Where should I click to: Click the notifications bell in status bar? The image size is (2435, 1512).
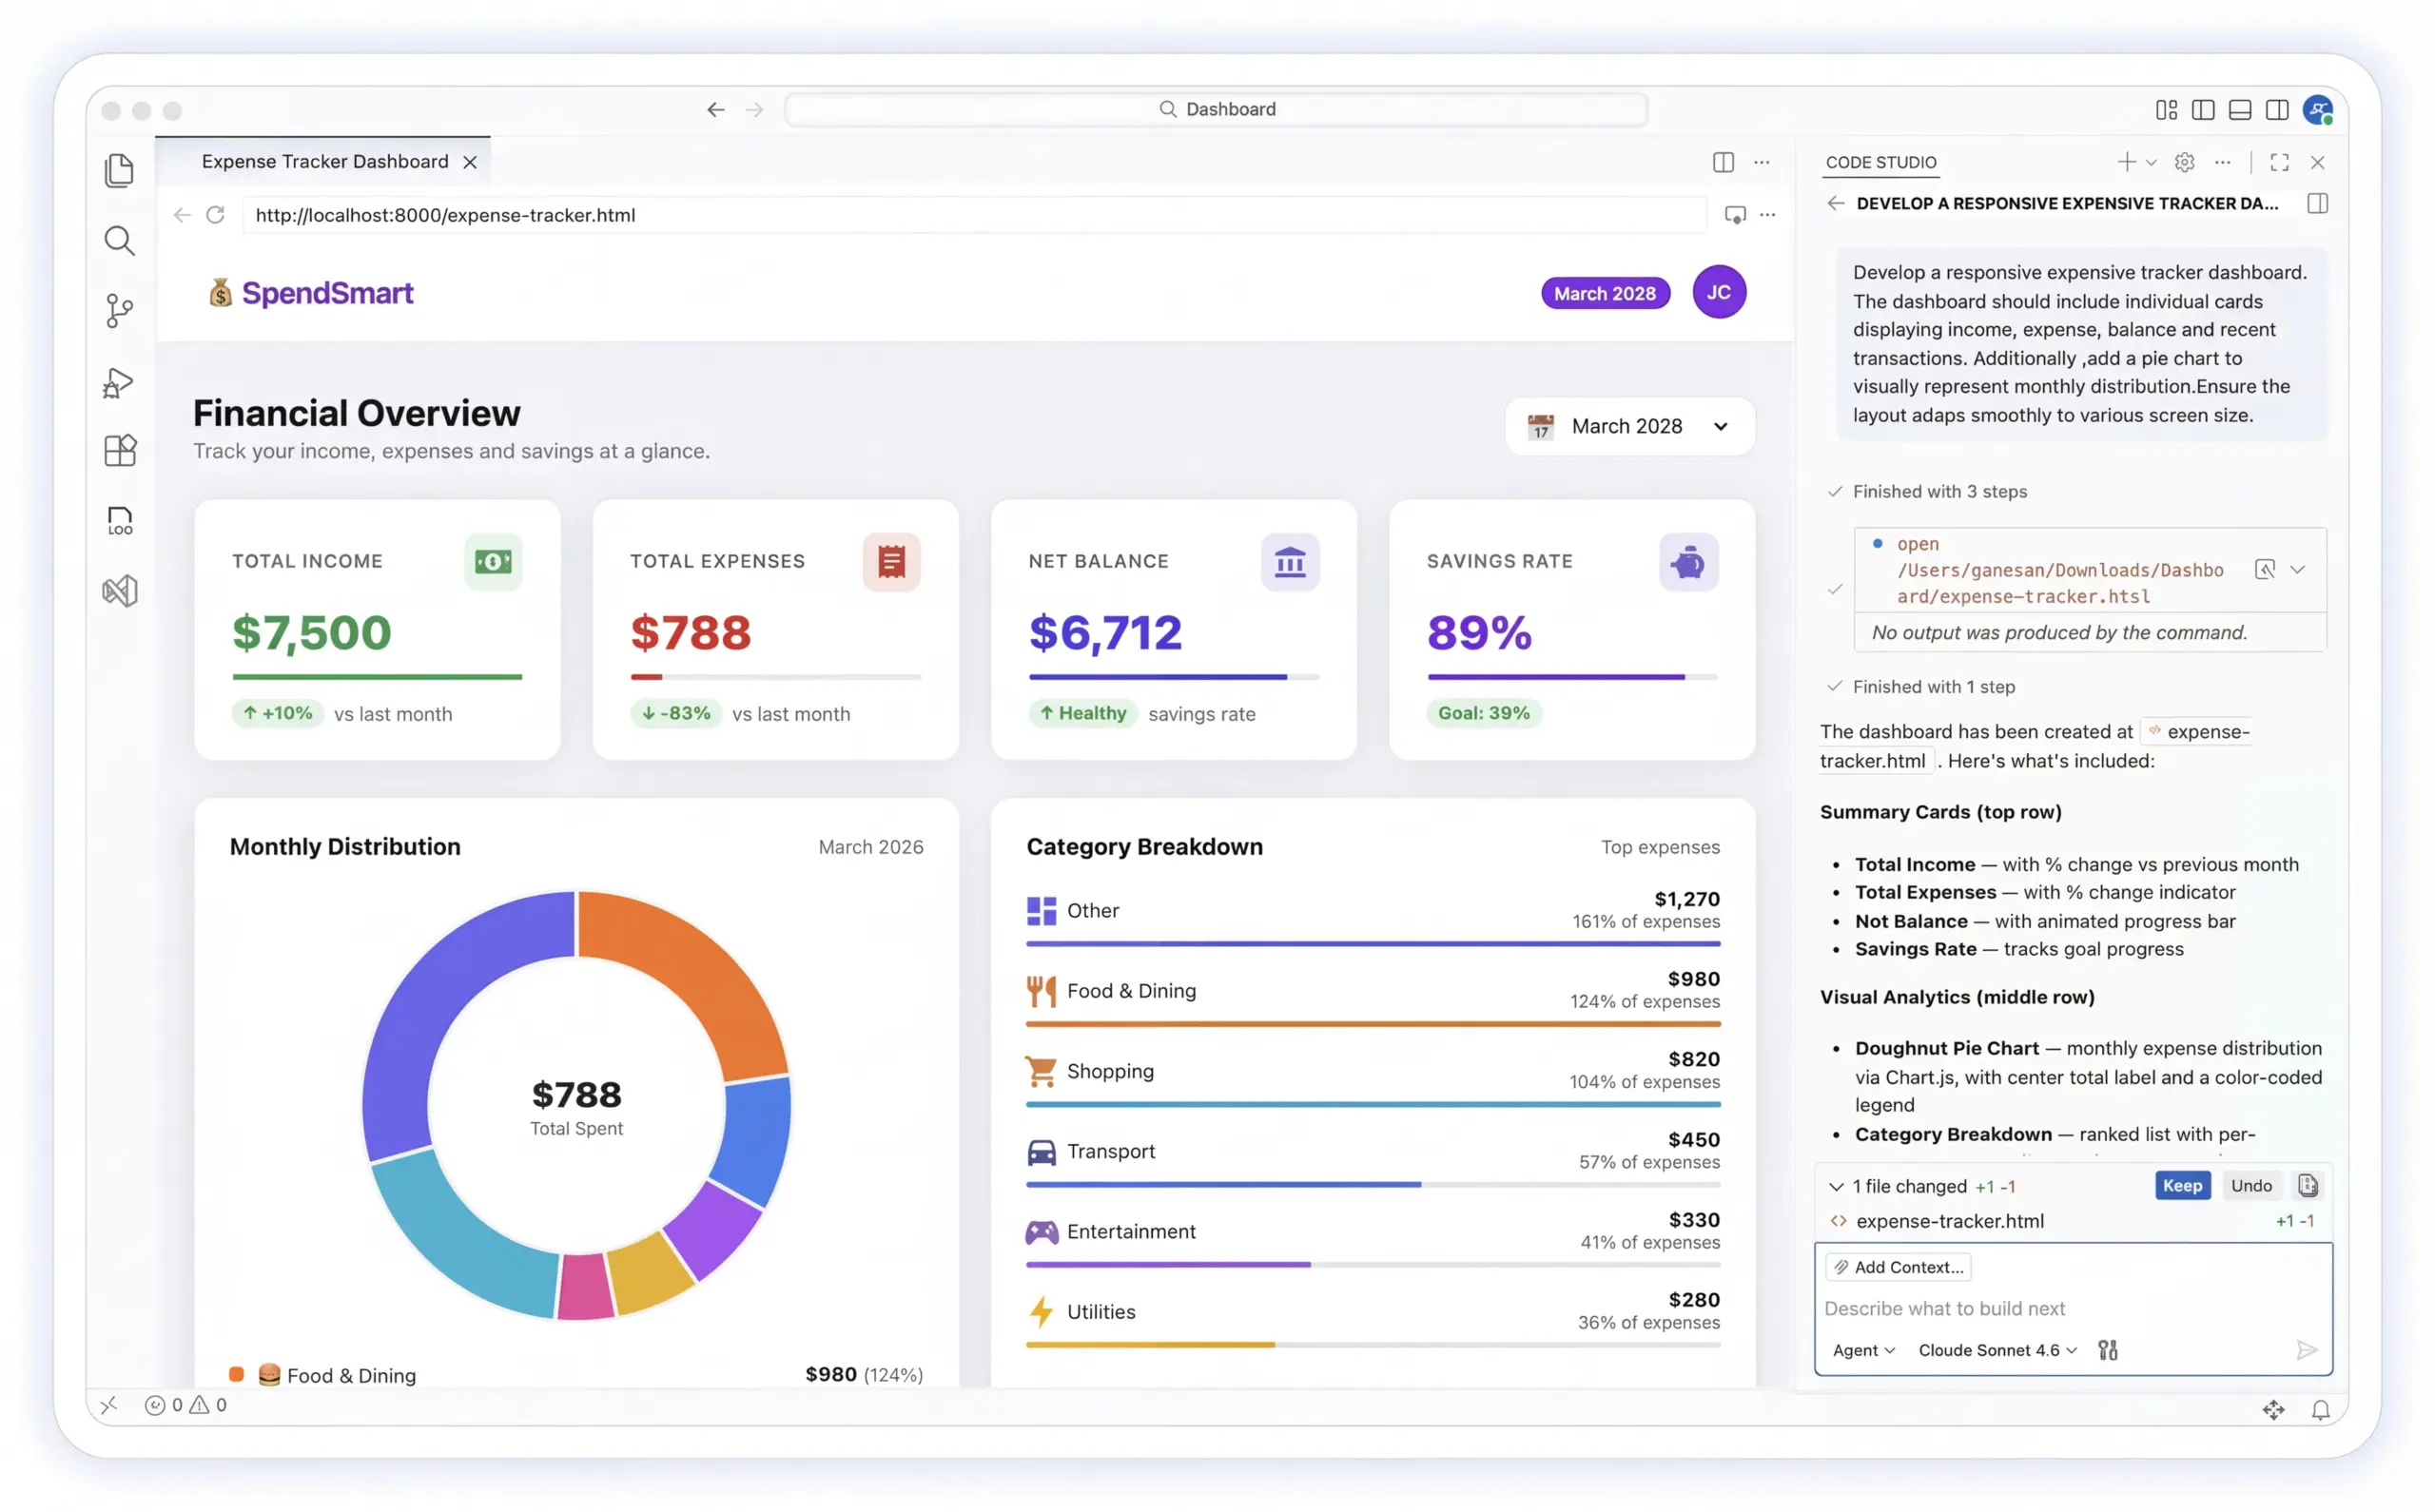pos(2320,1409)
